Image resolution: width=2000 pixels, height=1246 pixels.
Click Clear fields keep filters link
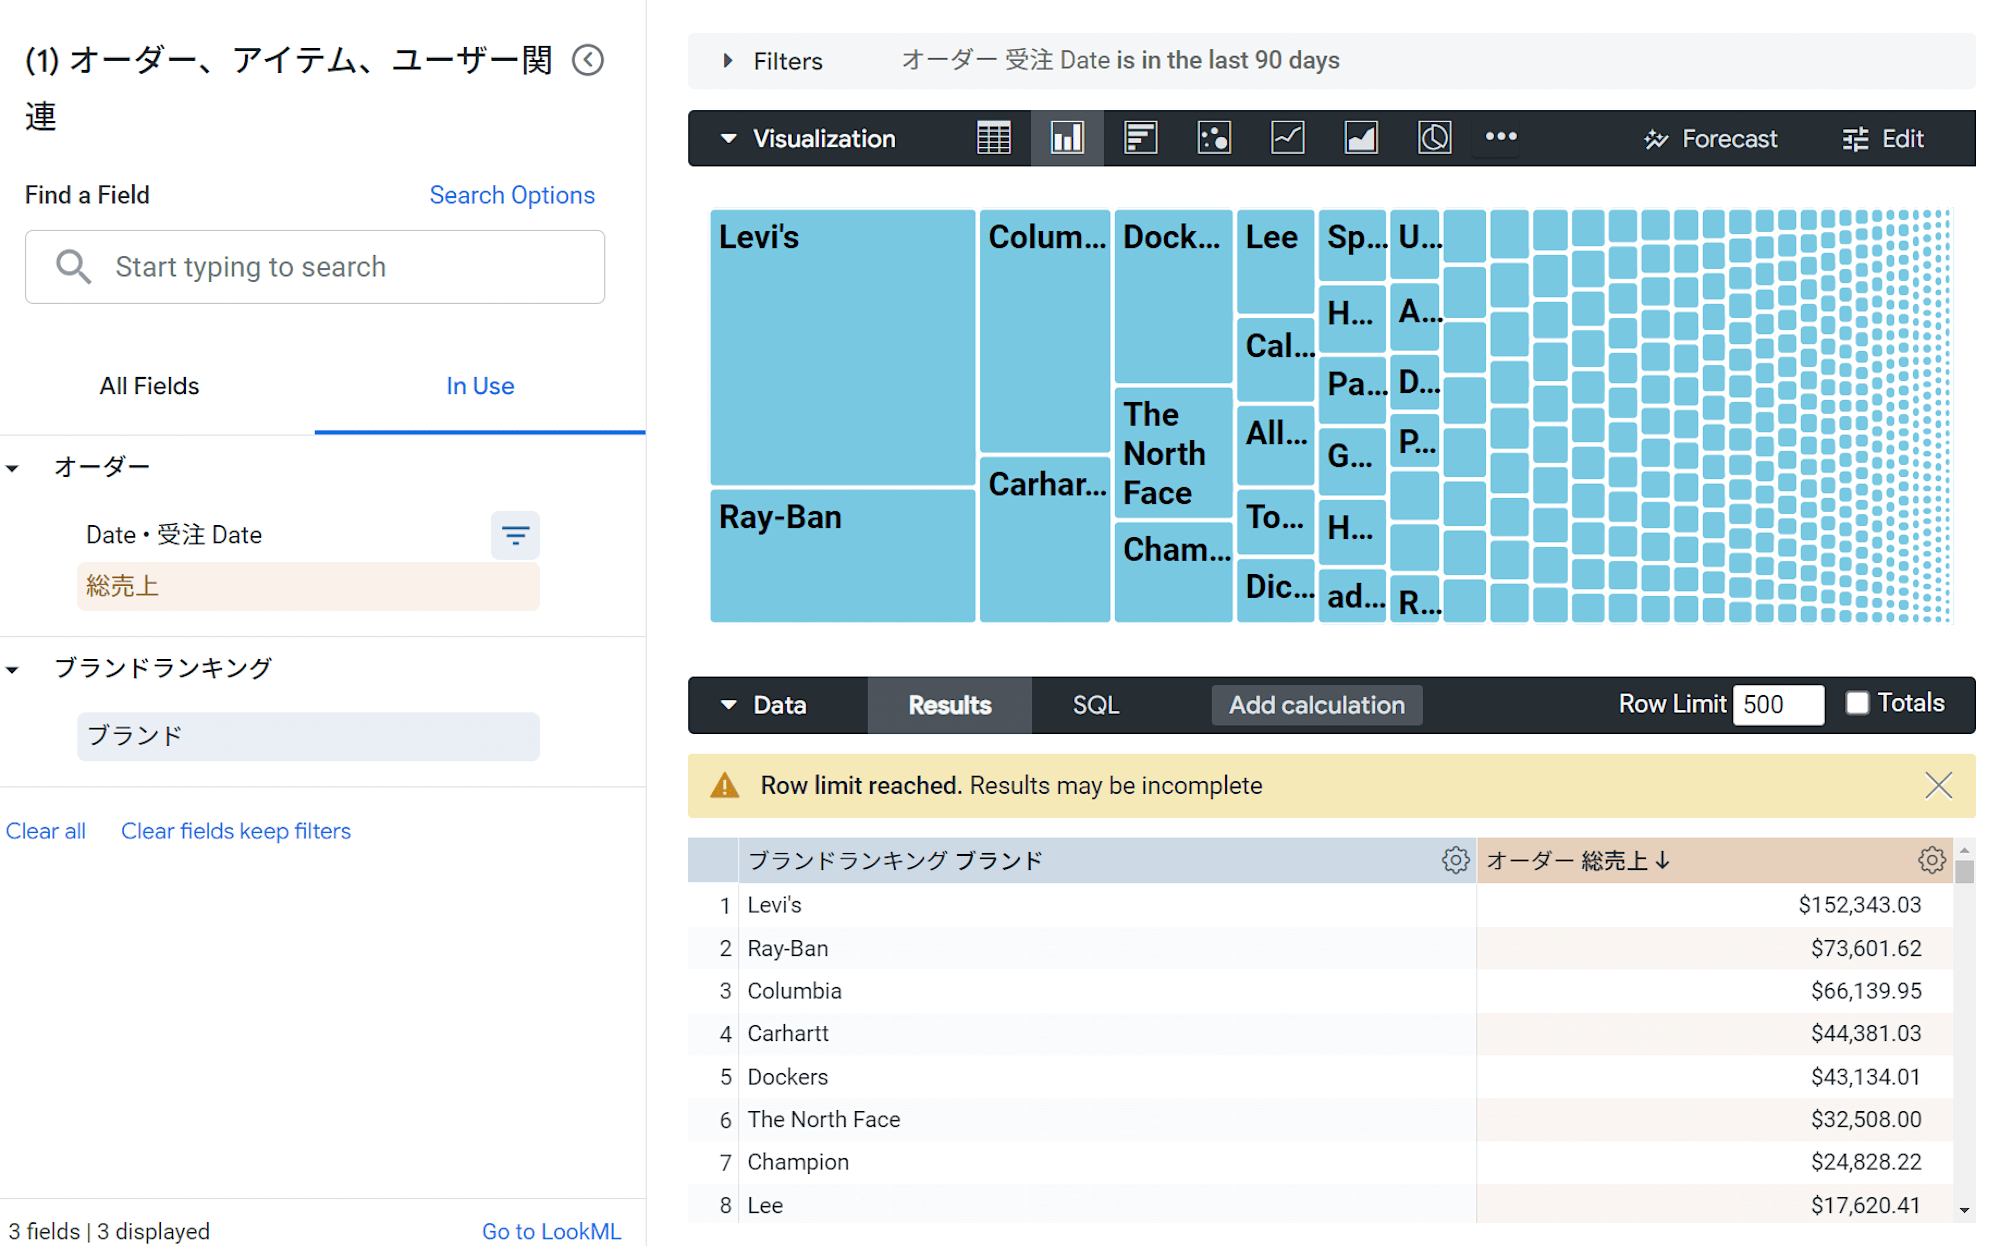coord(236,831)
